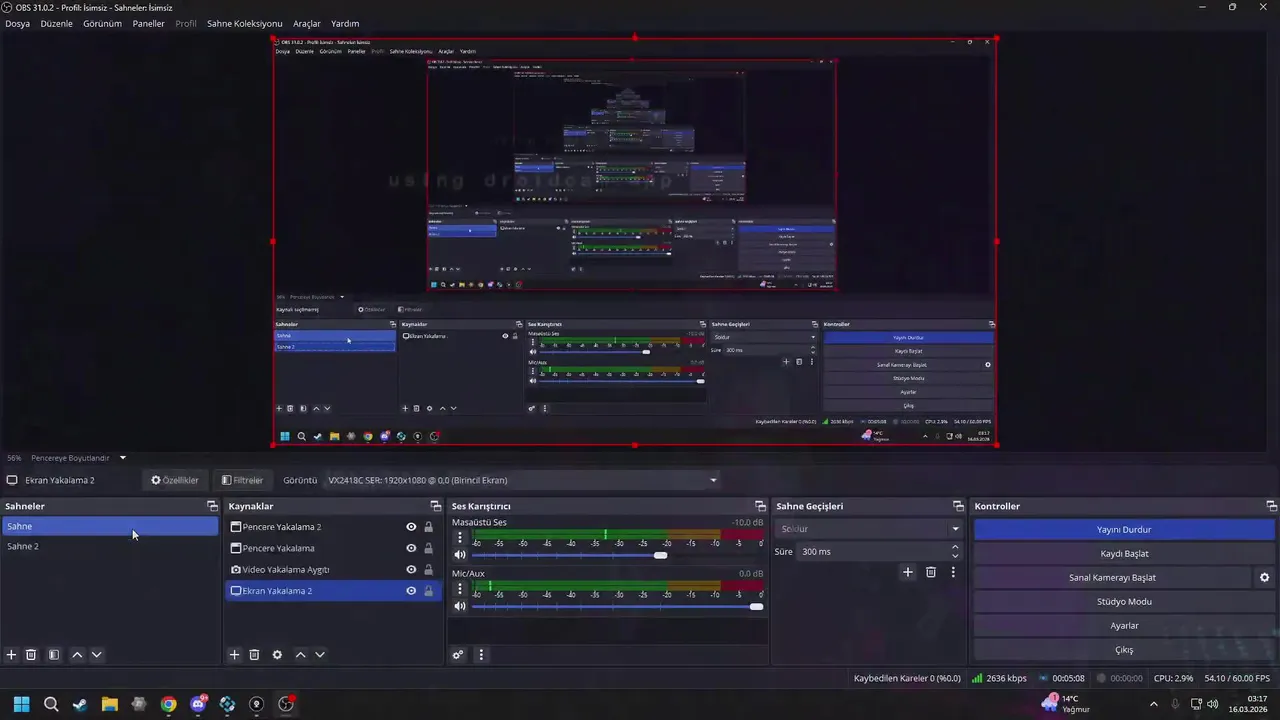Open preview scaling dropdown Pencereye Boyutlandır
The width and height of the screenshot is (1280, 720).
coord(77,458)
